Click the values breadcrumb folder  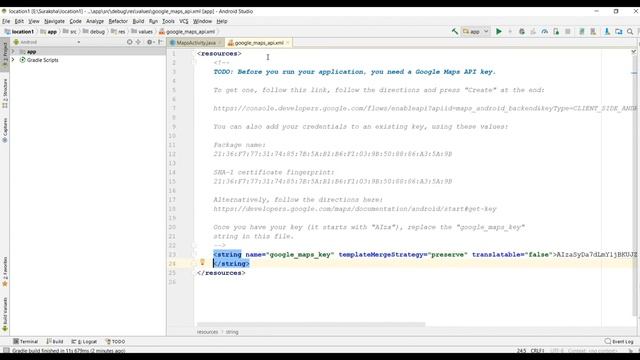(142, 31)
